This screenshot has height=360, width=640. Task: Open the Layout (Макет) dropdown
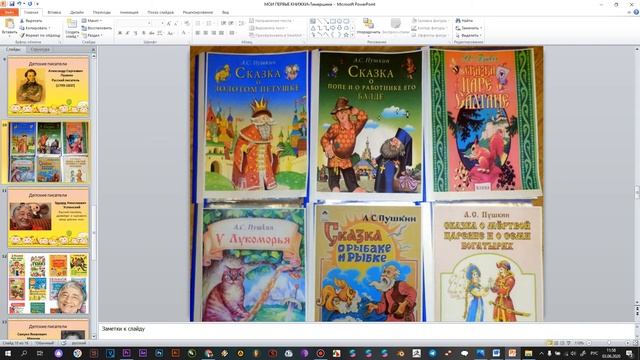tap(92, 20)
